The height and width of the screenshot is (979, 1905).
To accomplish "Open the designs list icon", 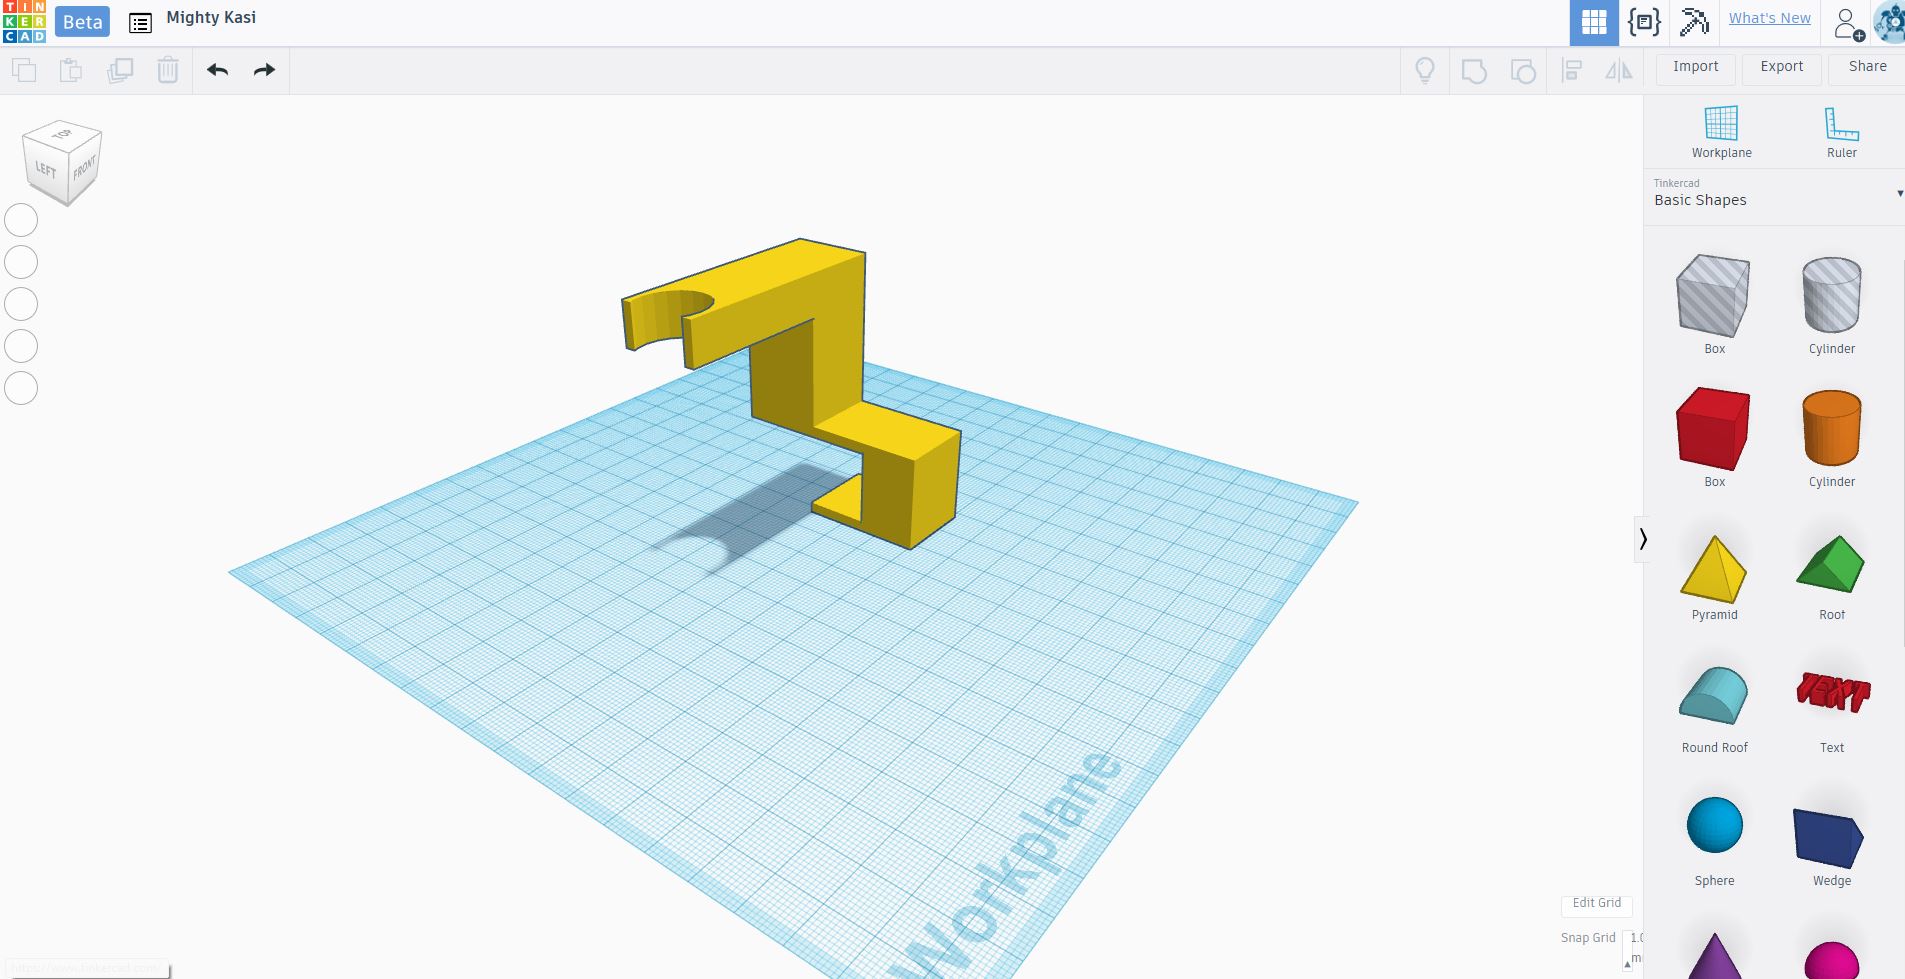I will click(x=140, y=22).
